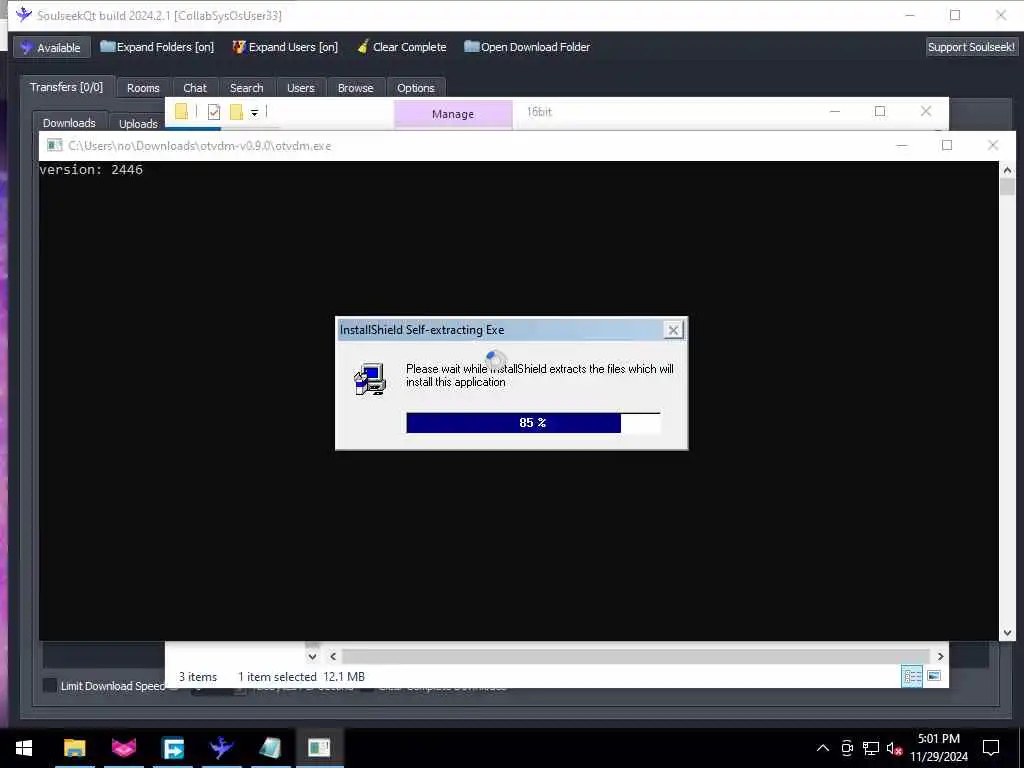The height and width of the screenshot is (768, 1024).
Task: Show hidden system tray icons
Action: (x=823, y=748)
